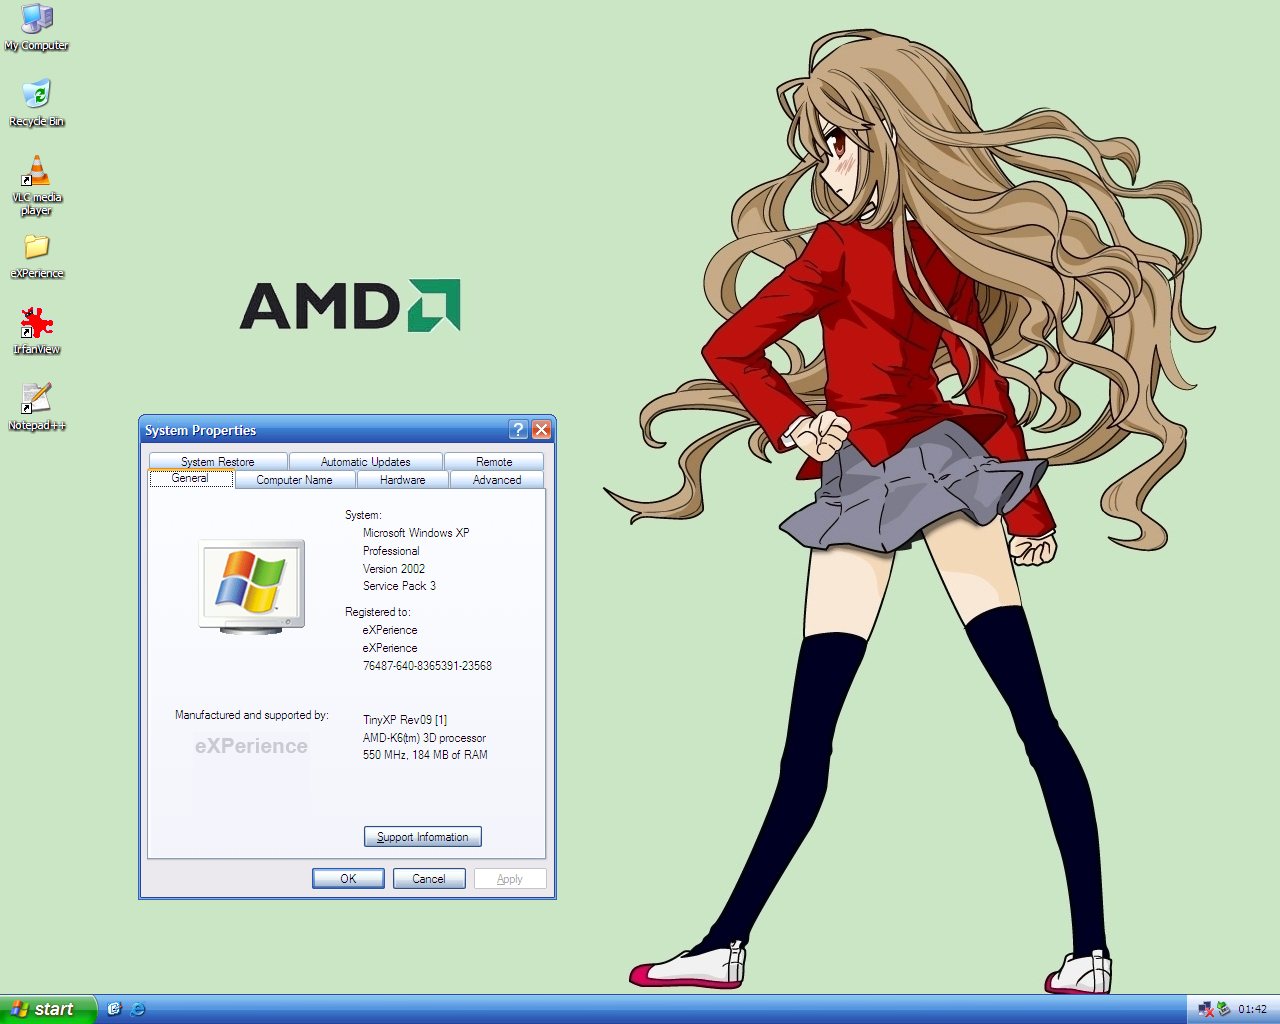Viewport: 1280px width, 1024px height.
Task: Confirm with the OK button
Action: click(x=348, y=879)
